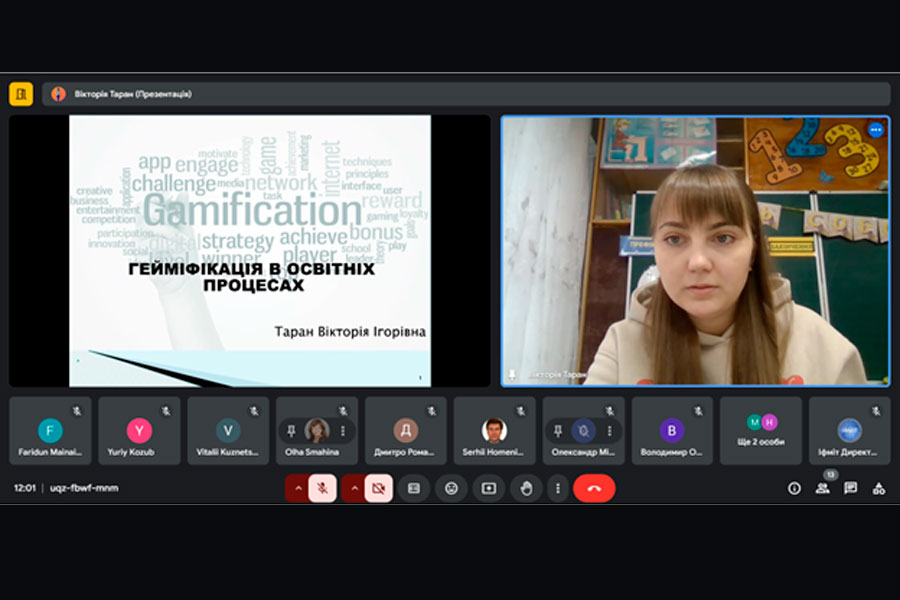The height and width of the screenshot is (600, 900).
Task: Show the participants people panel
Action: [x=822, y=488]
